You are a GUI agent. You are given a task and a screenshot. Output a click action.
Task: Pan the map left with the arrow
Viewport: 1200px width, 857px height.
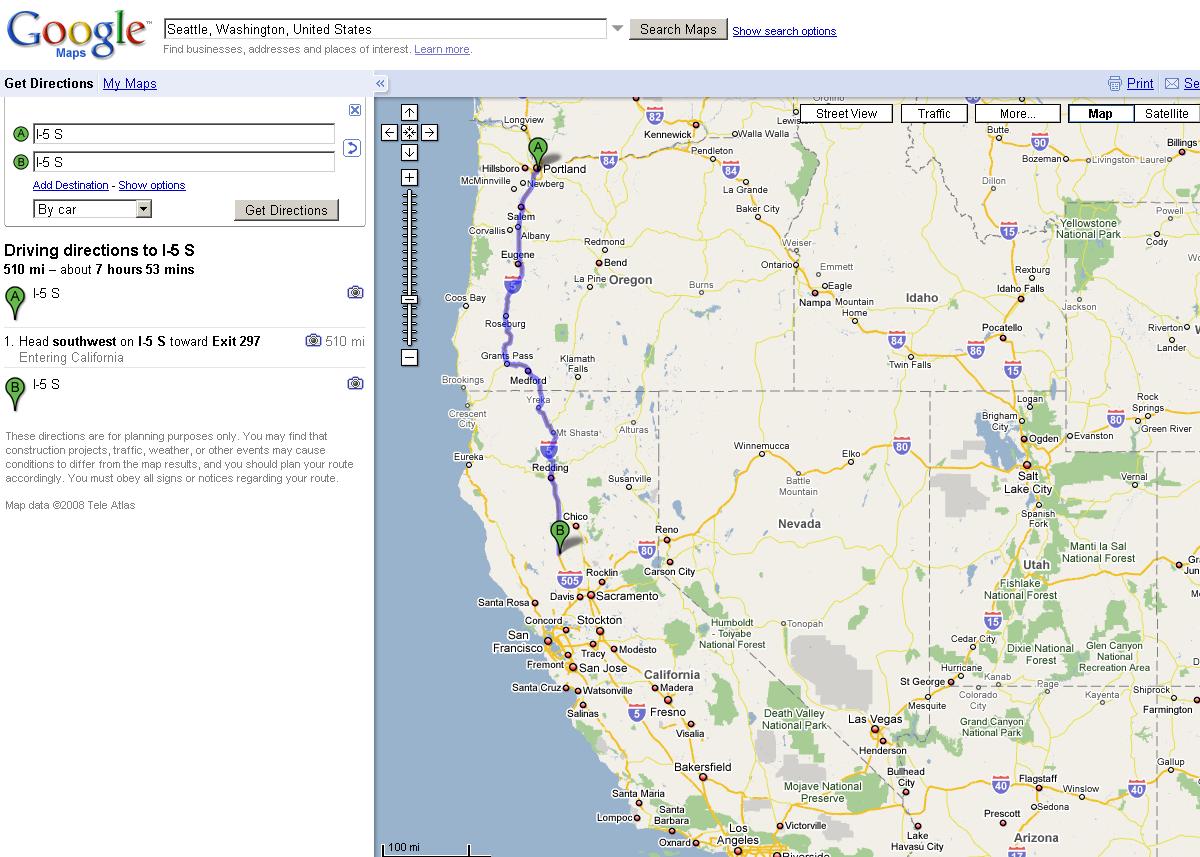tap(389, 132)
